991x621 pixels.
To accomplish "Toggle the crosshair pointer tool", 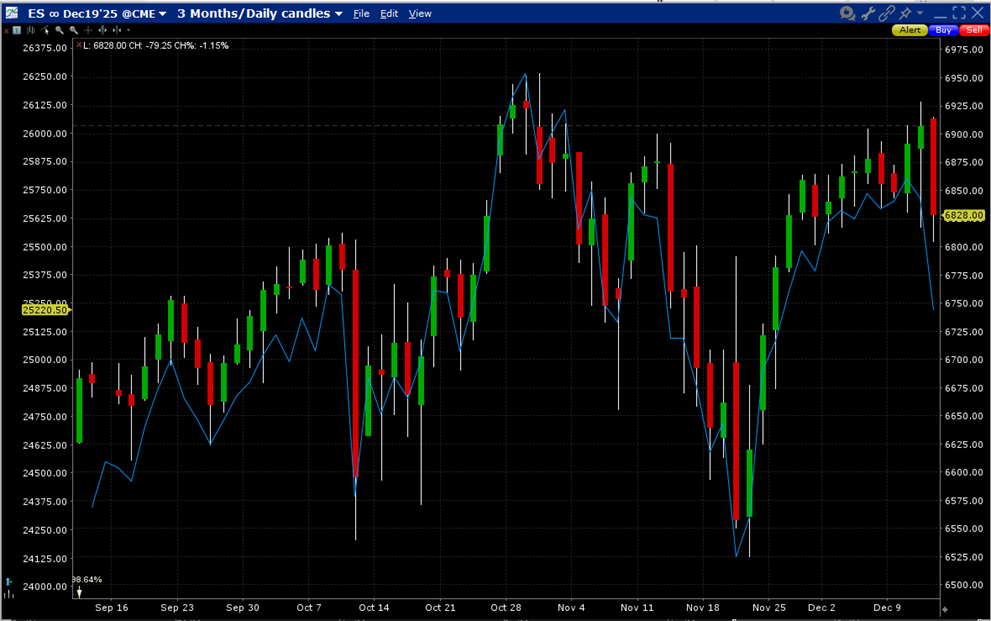I will click(88, 30).
